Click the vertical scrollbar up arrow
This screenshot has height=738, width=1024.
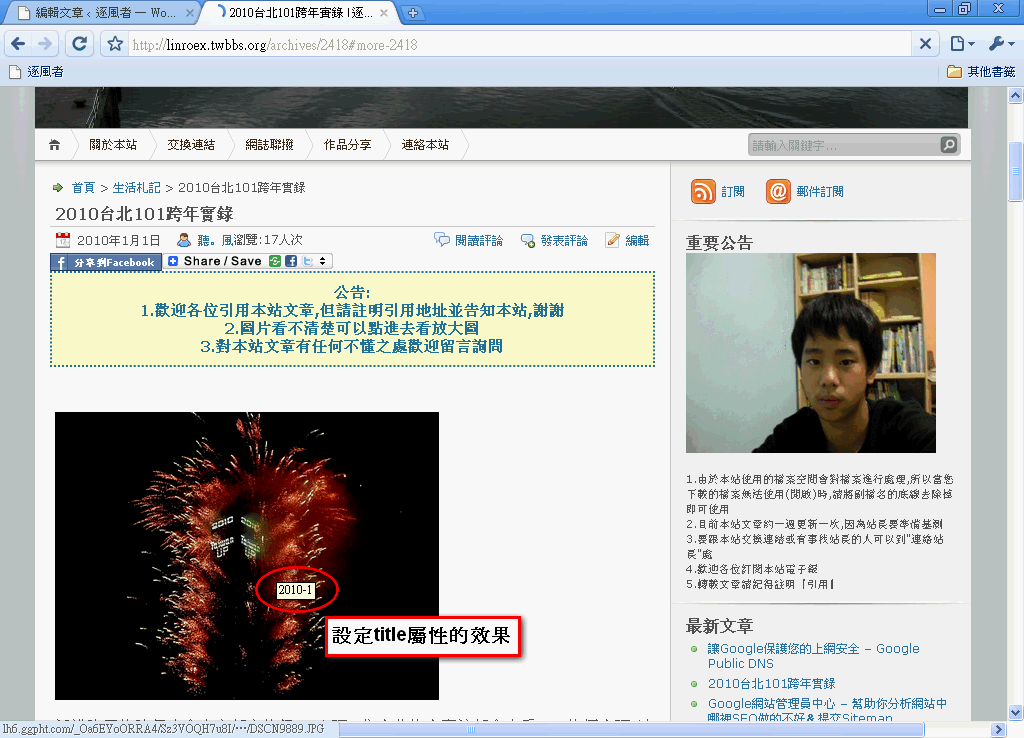point(1016,95)
